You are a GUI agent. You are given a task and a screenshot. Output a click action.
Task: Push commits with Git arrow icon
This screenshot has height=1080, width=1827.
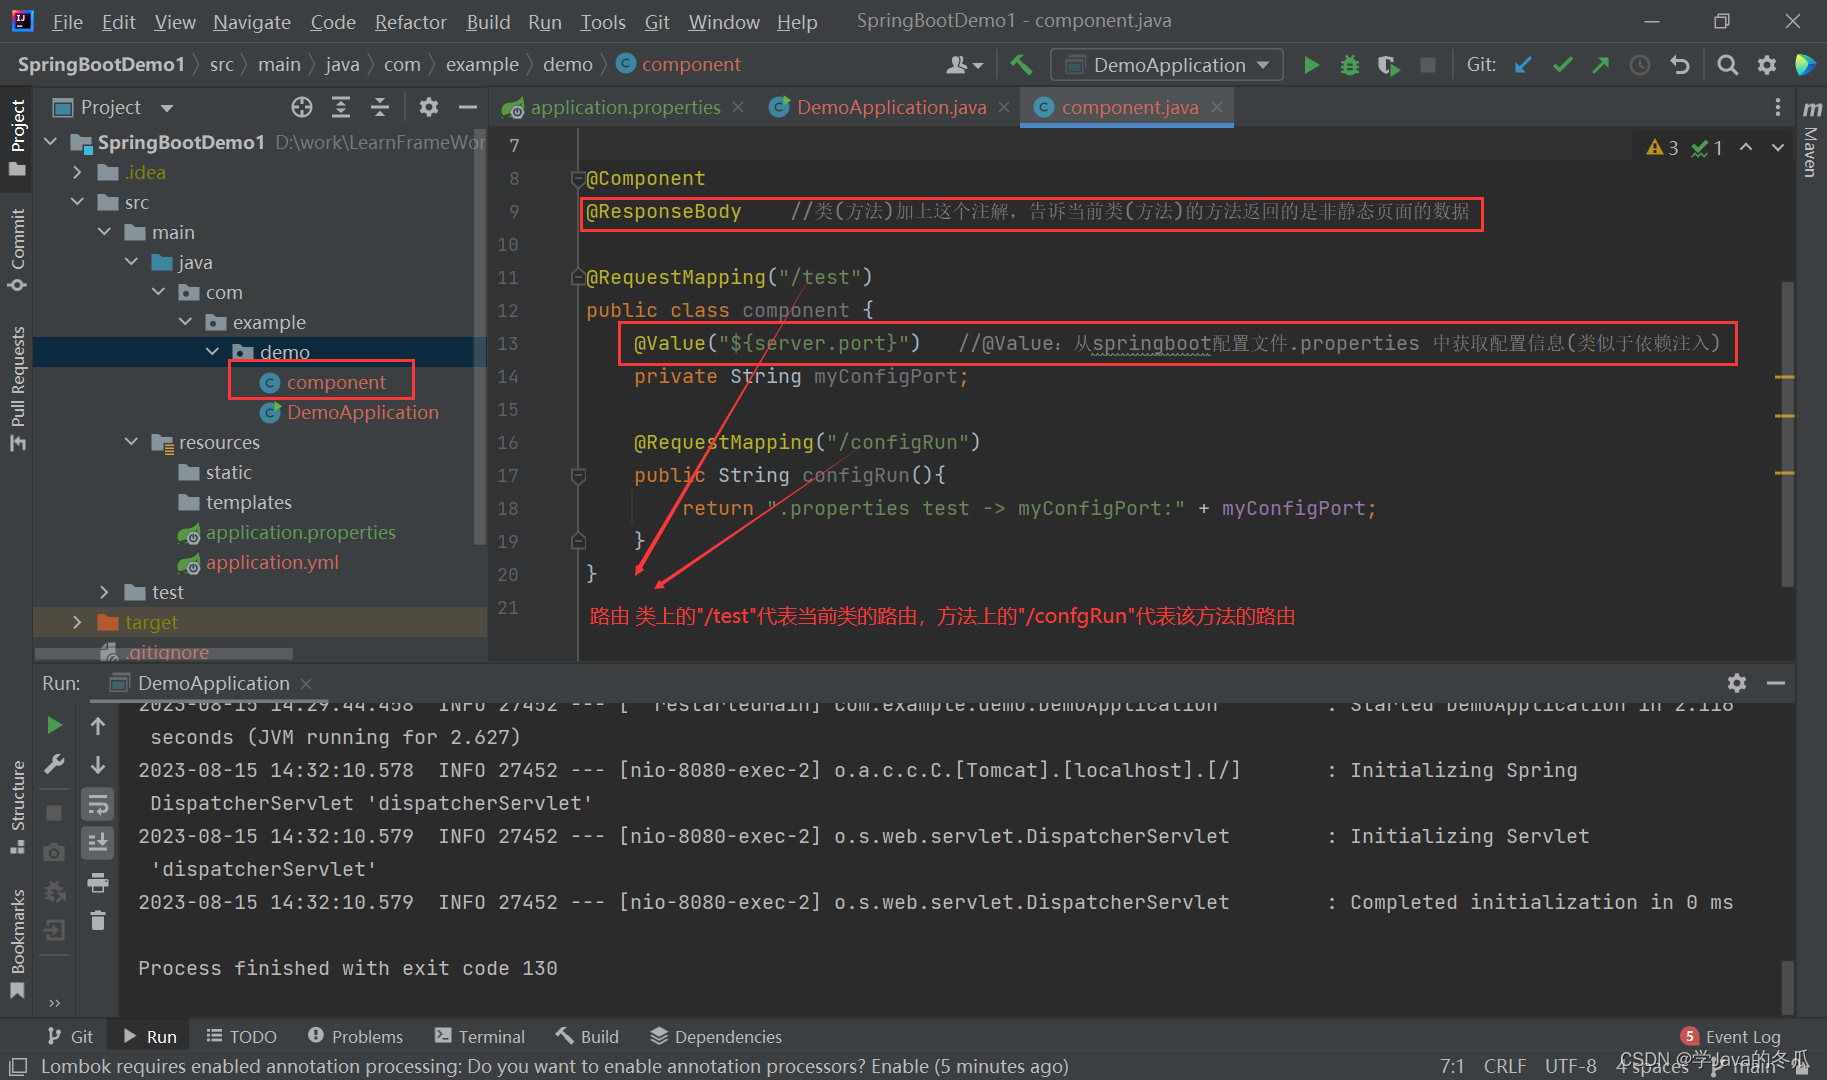coord(1601,65)
